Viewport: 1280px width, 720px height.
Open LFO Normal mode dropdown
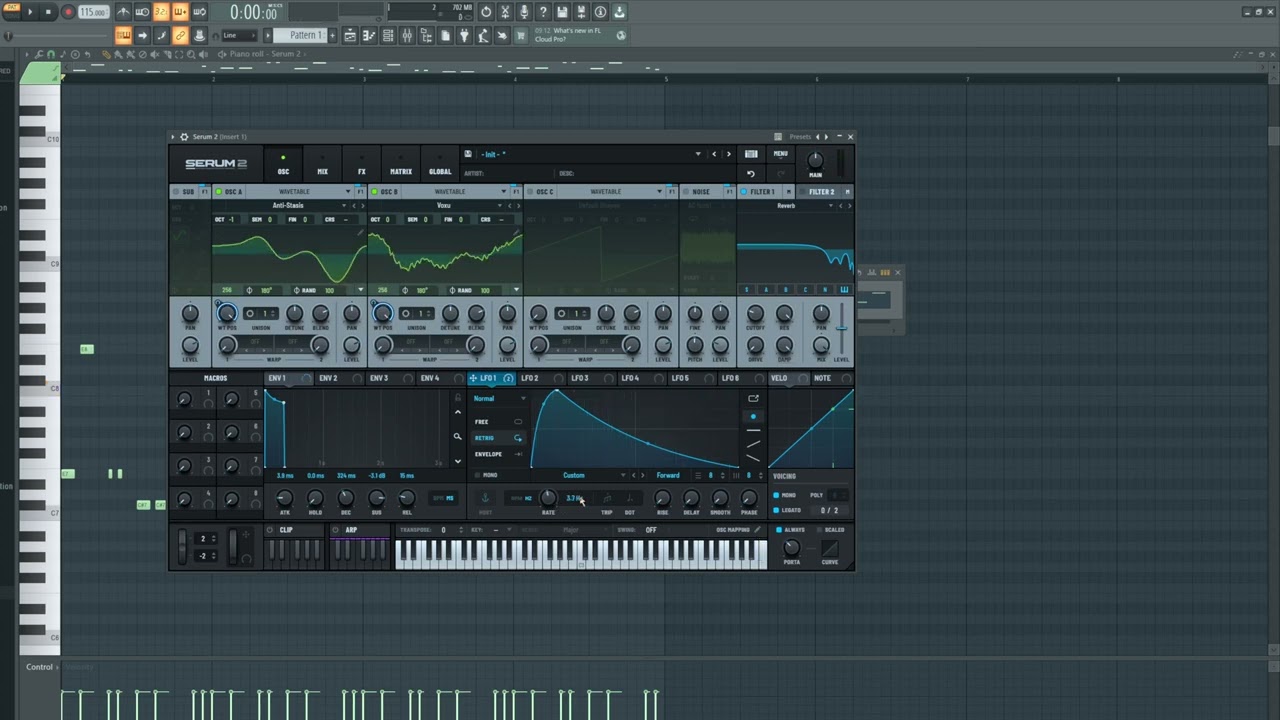coord(499,398)
